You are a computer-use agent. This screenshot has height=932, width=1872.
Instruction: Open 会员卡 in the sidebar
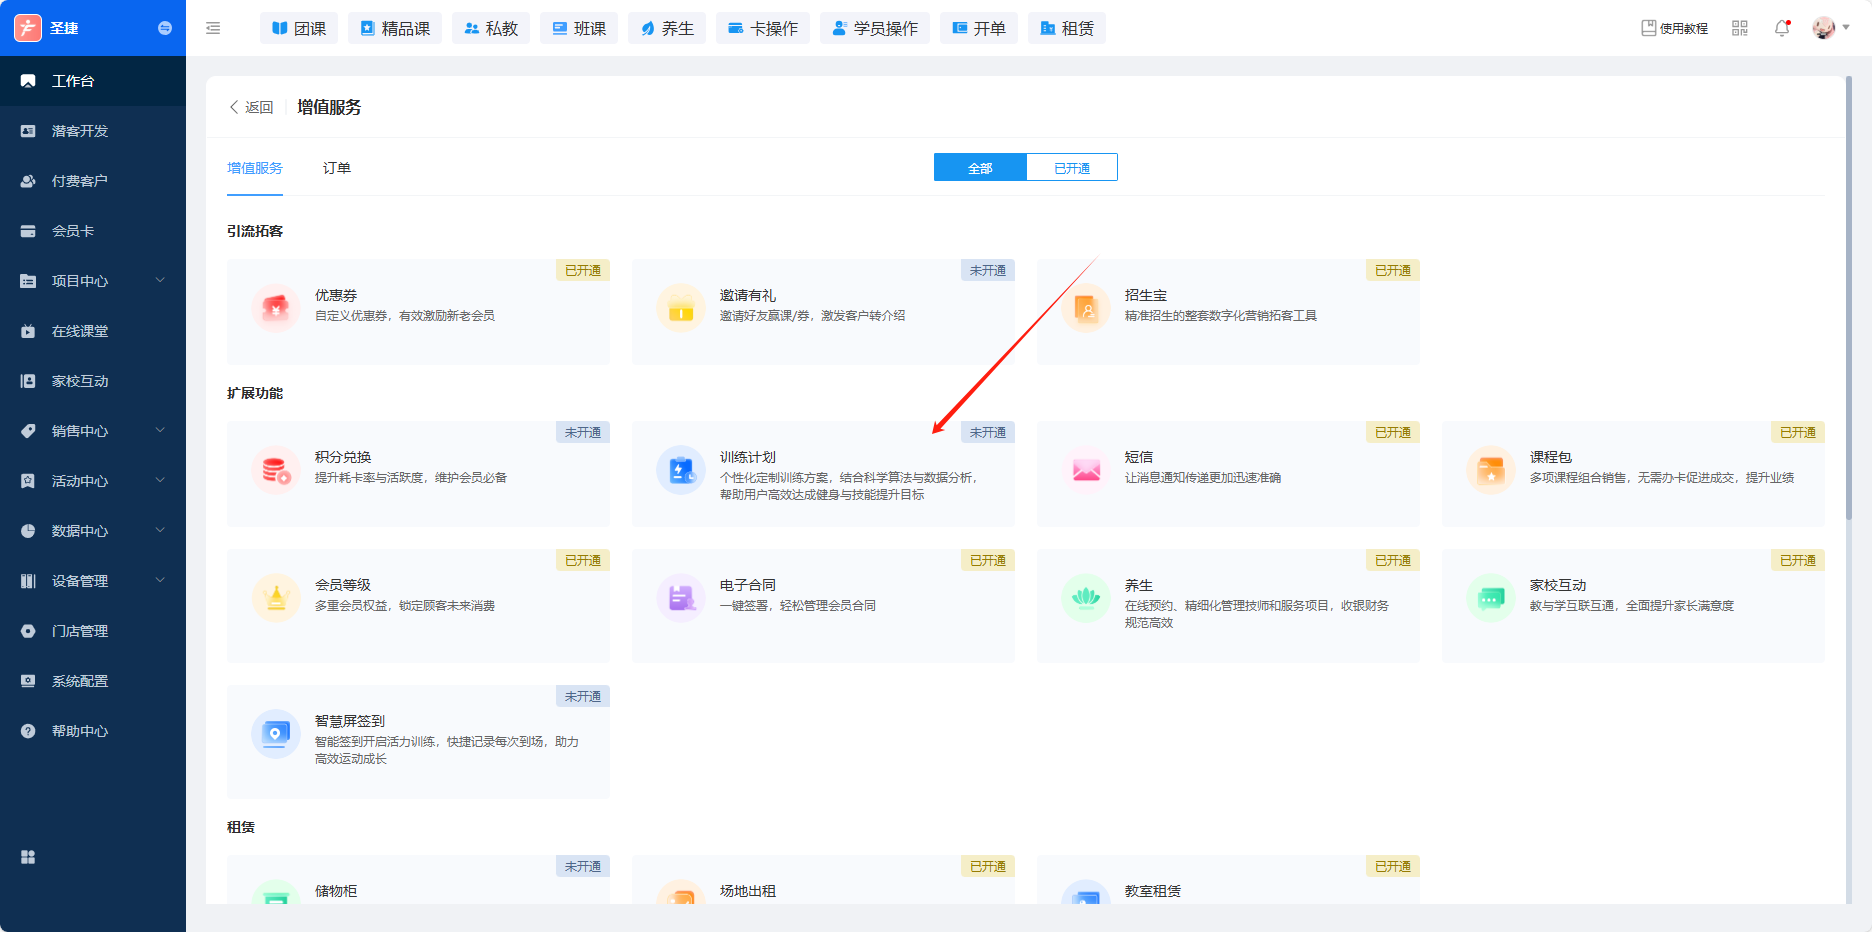click(73, 231)
